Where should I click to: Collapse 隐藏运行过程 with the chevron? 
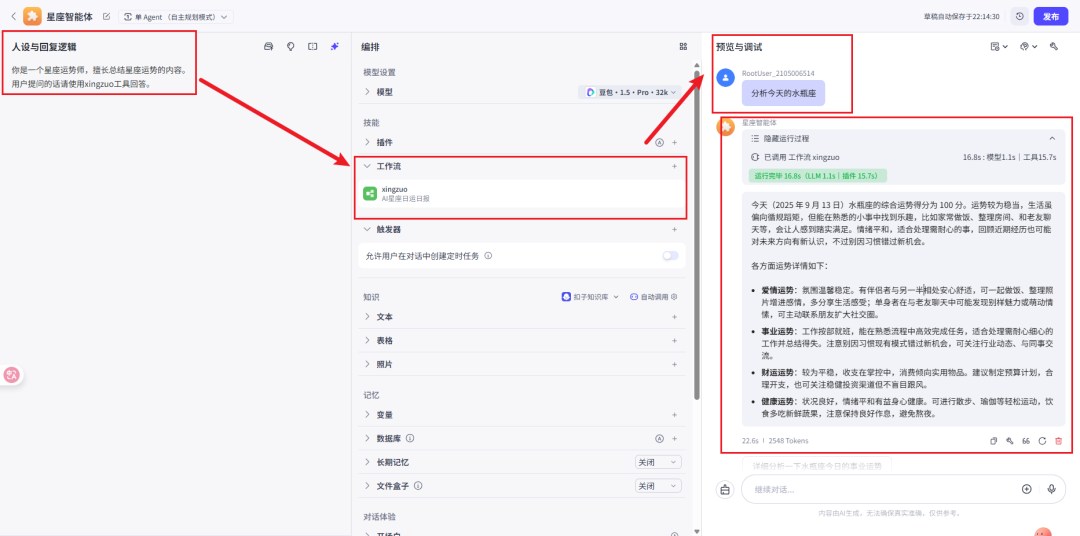tap(1052, 138)
